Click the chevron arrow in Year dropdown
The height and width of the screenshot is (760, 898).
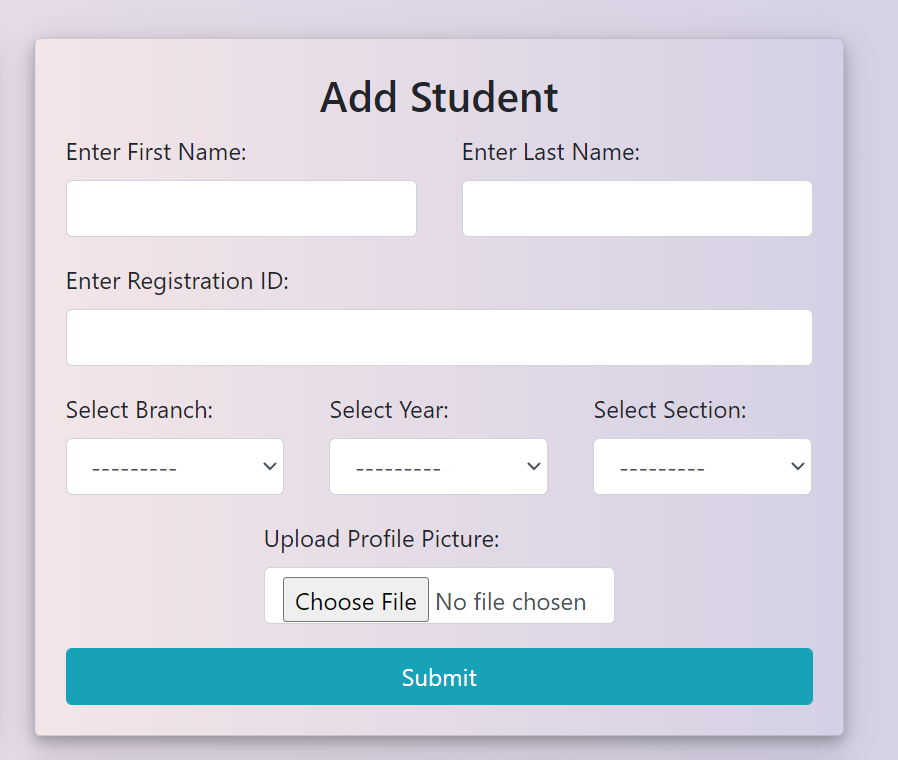click(533, 467)
